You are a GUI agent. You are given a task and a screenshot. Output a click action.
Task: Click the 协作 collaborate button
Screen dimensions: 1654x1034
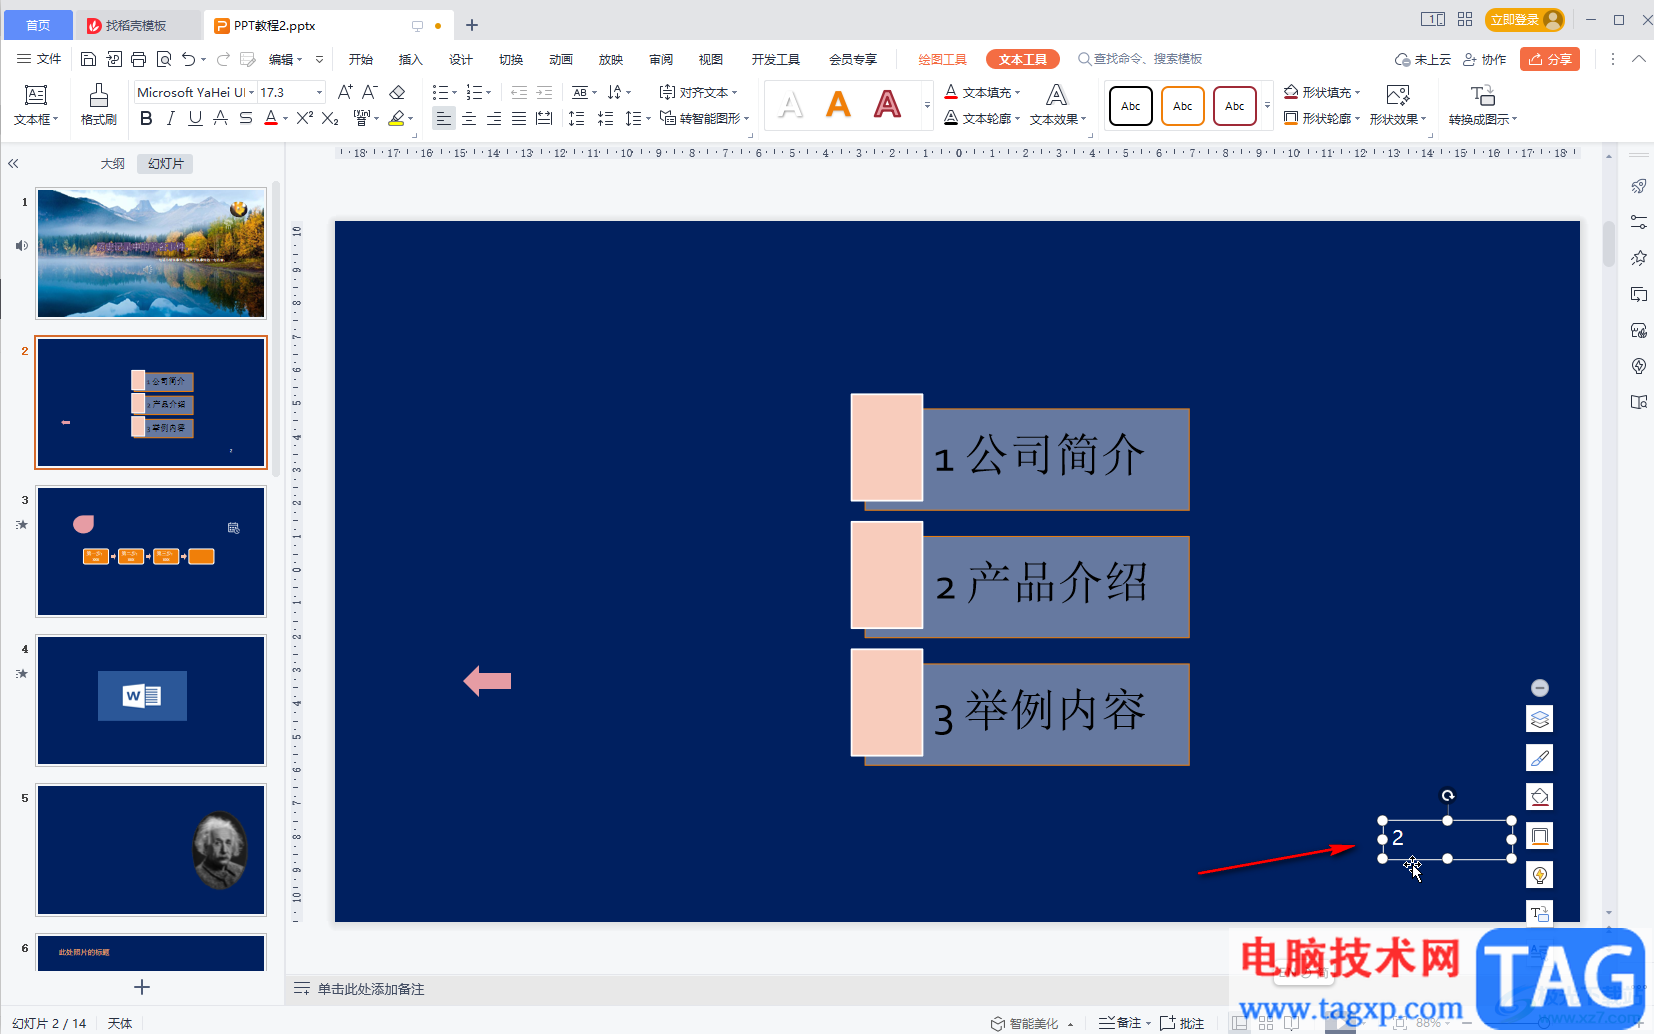[1485, 59]
